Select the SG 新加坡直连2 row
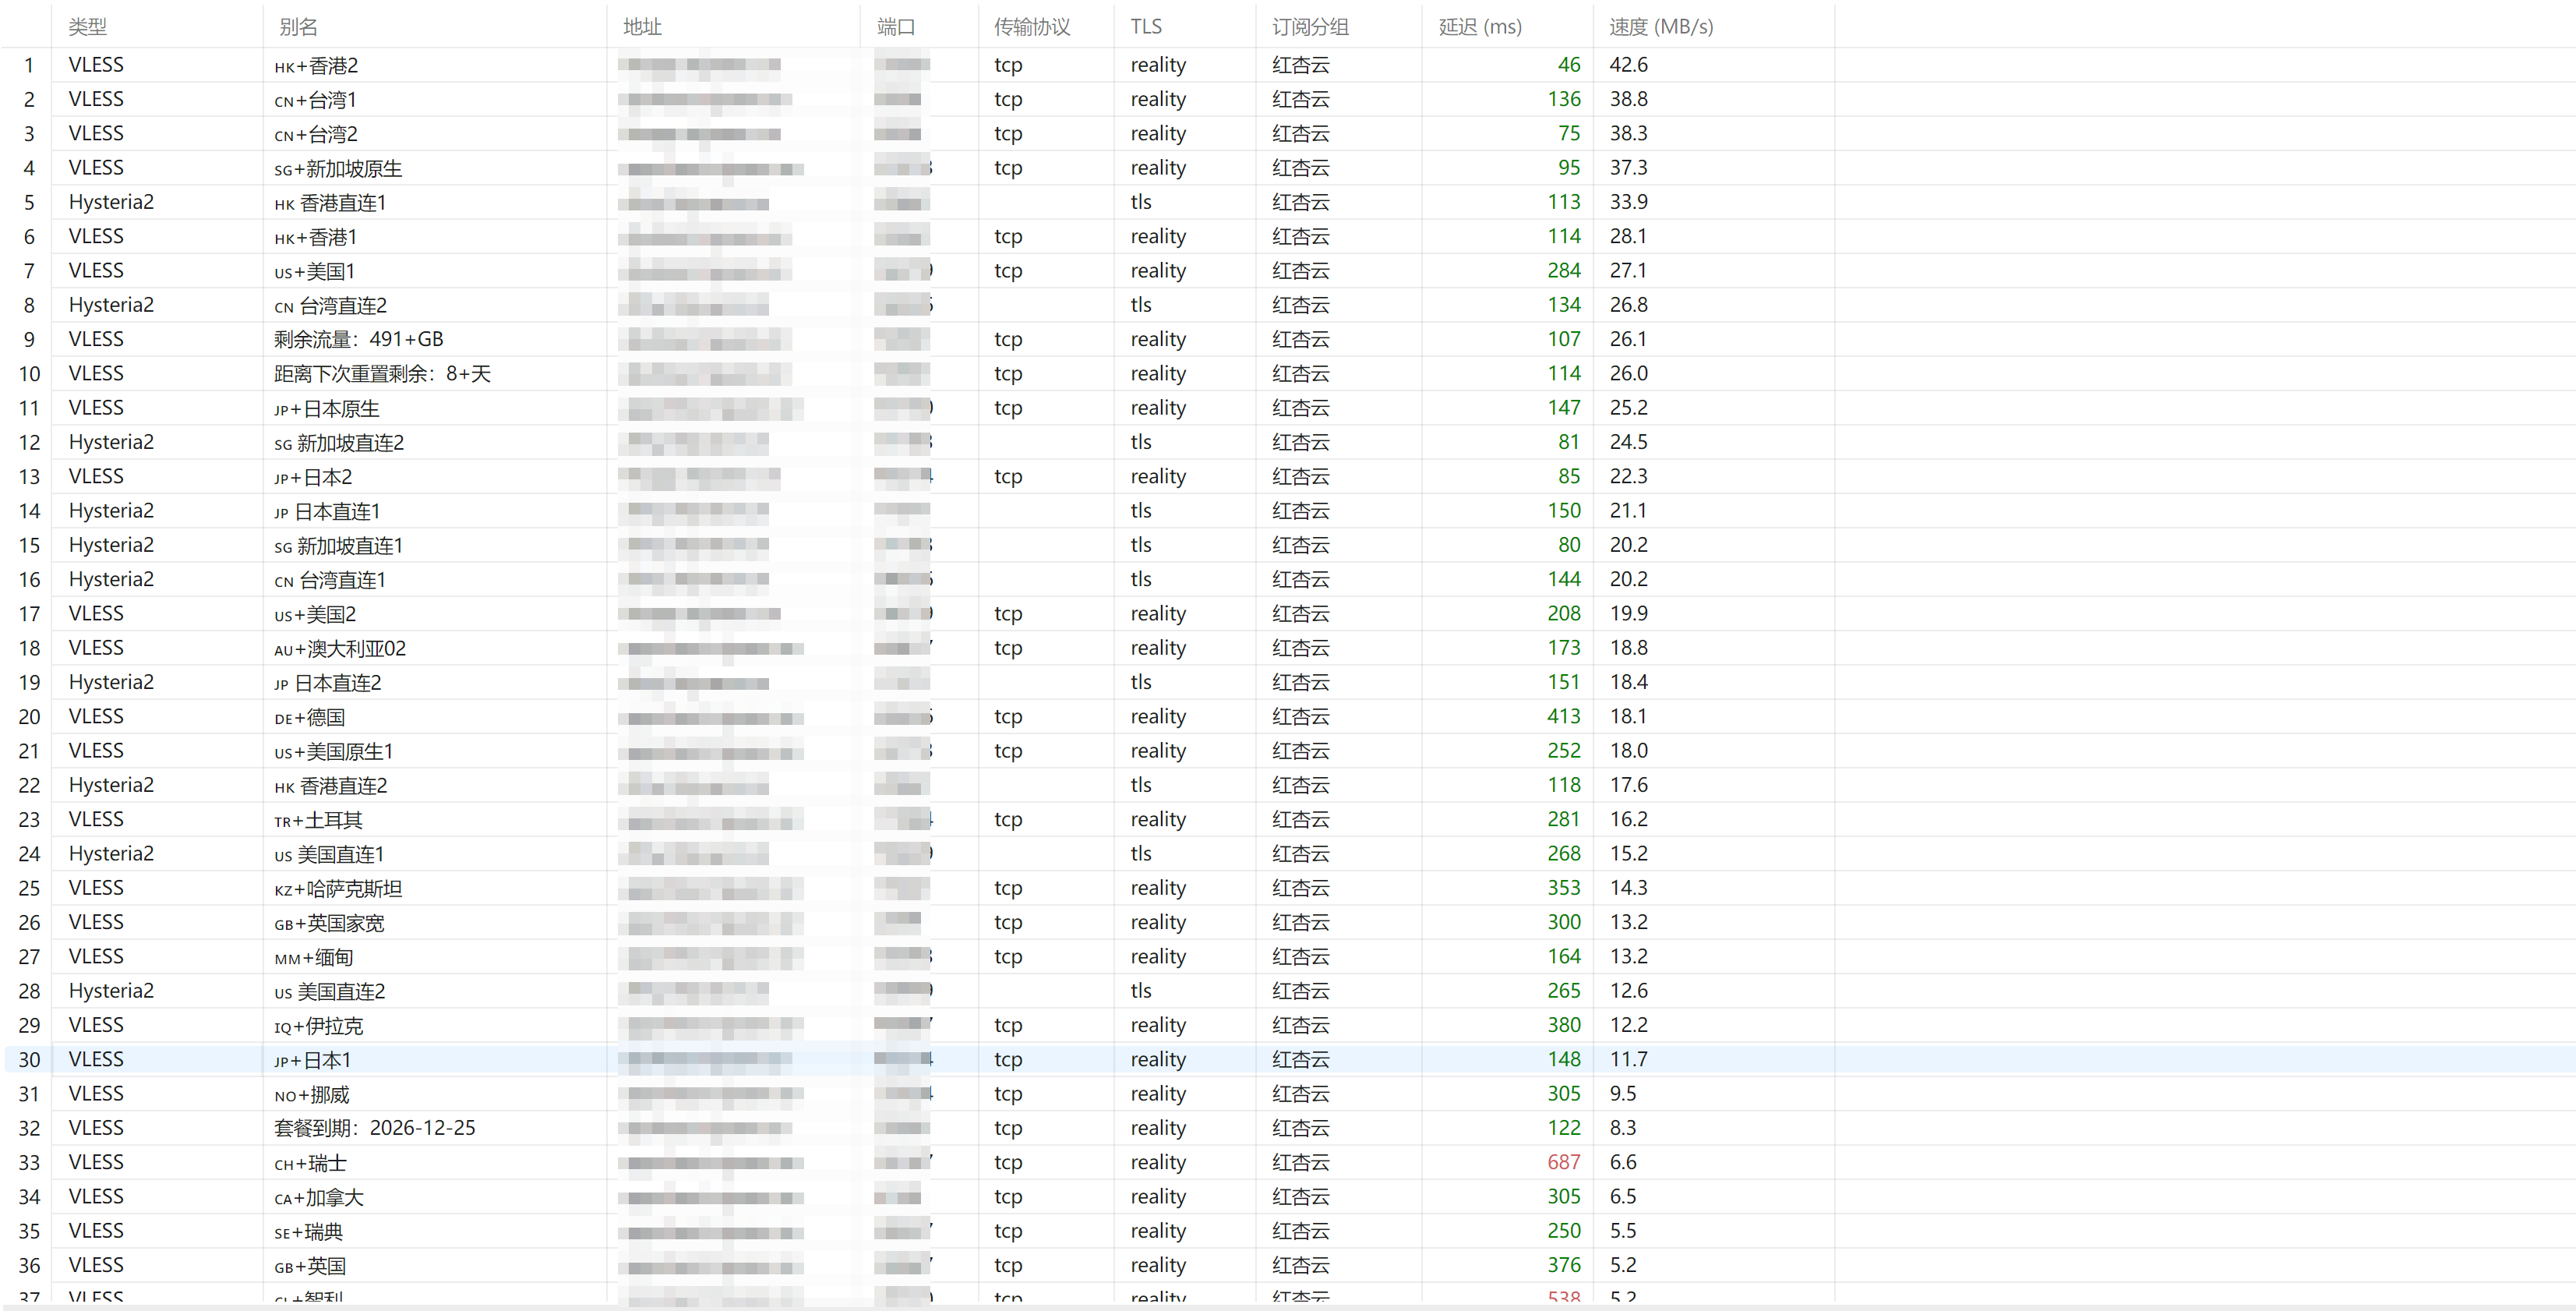This screenshot has width=2576, height=1311. pyautogui.click(x=1288, y=442)
